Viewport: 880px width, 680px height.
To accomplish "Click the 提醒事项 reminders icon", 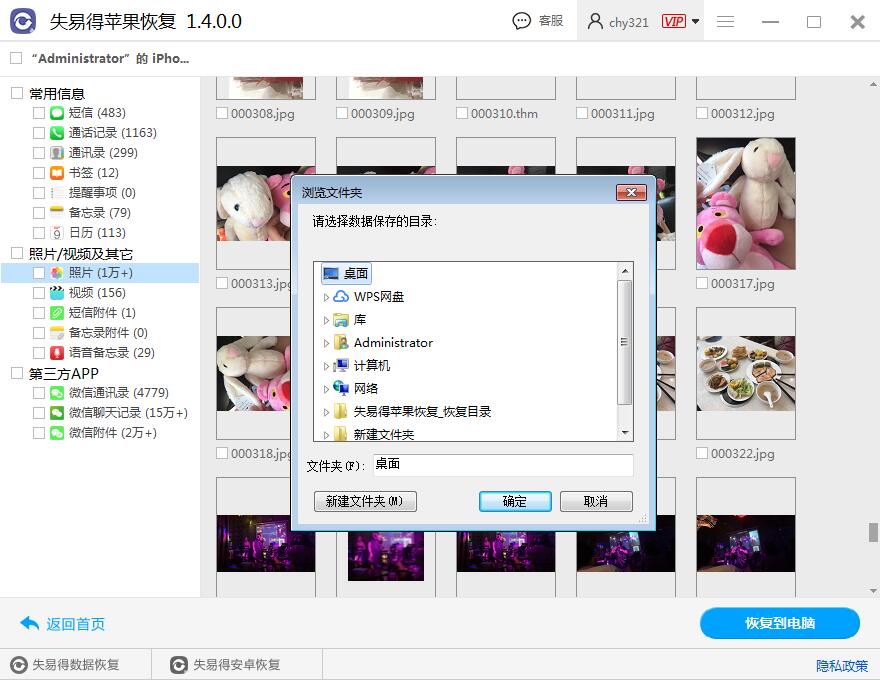I will click(x=57, y=193).
